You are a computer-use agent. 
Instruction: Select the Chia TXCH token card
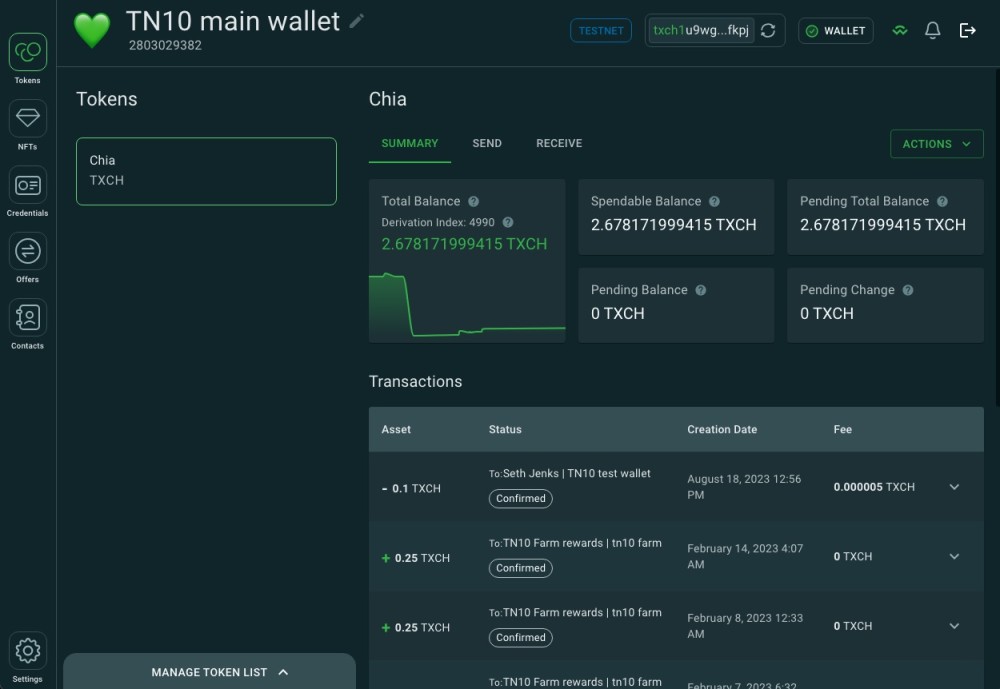[206, 172]
